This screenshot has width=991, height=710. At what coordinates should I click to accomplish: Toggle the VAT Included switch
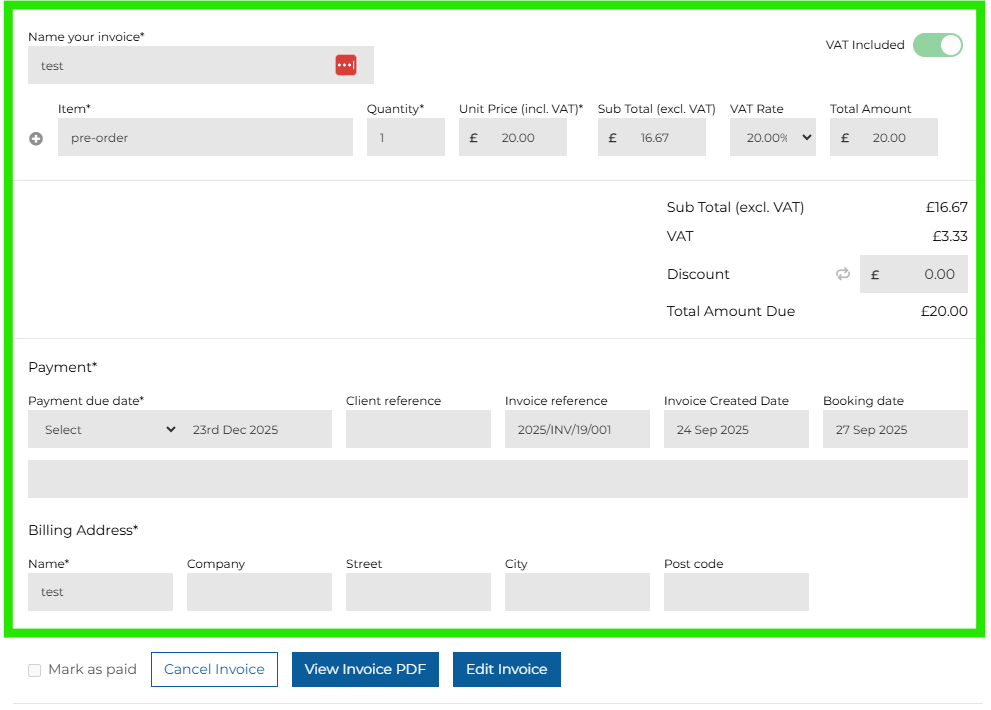[x=937, y=45]
